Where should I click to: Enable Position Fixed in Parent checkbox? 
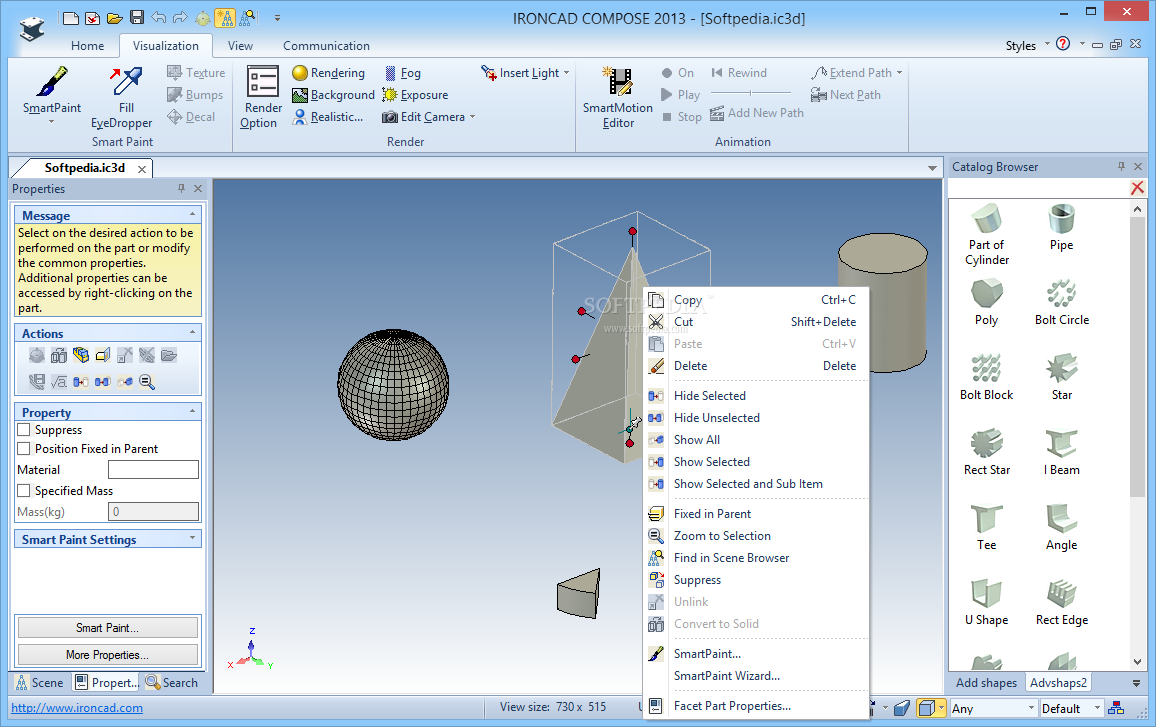pos(24,448)
